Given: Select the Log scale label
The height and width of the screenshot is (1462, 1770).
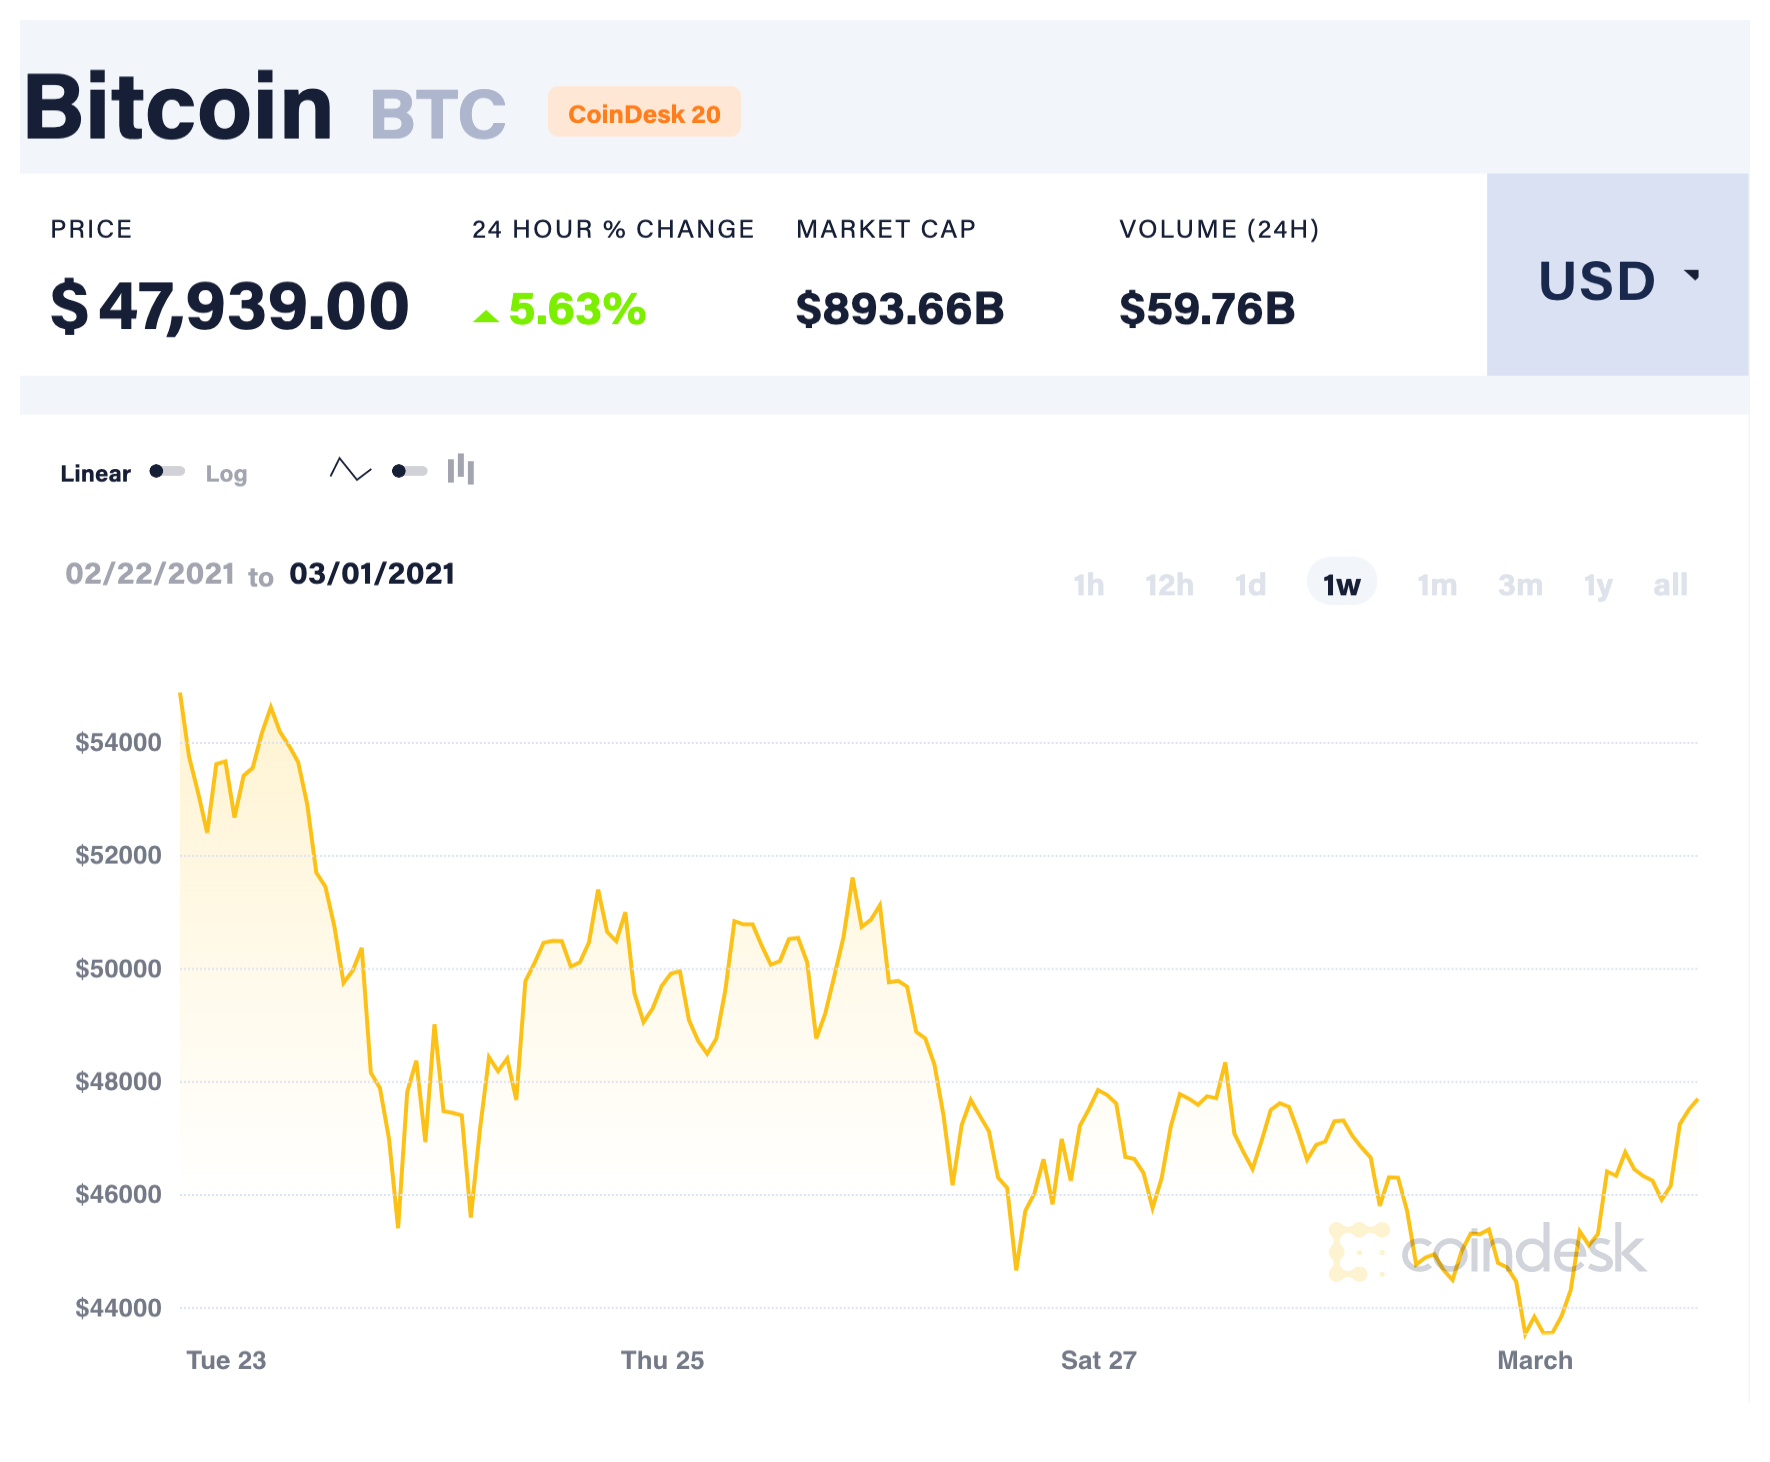Looking at the screenshot, I should 226,474.
